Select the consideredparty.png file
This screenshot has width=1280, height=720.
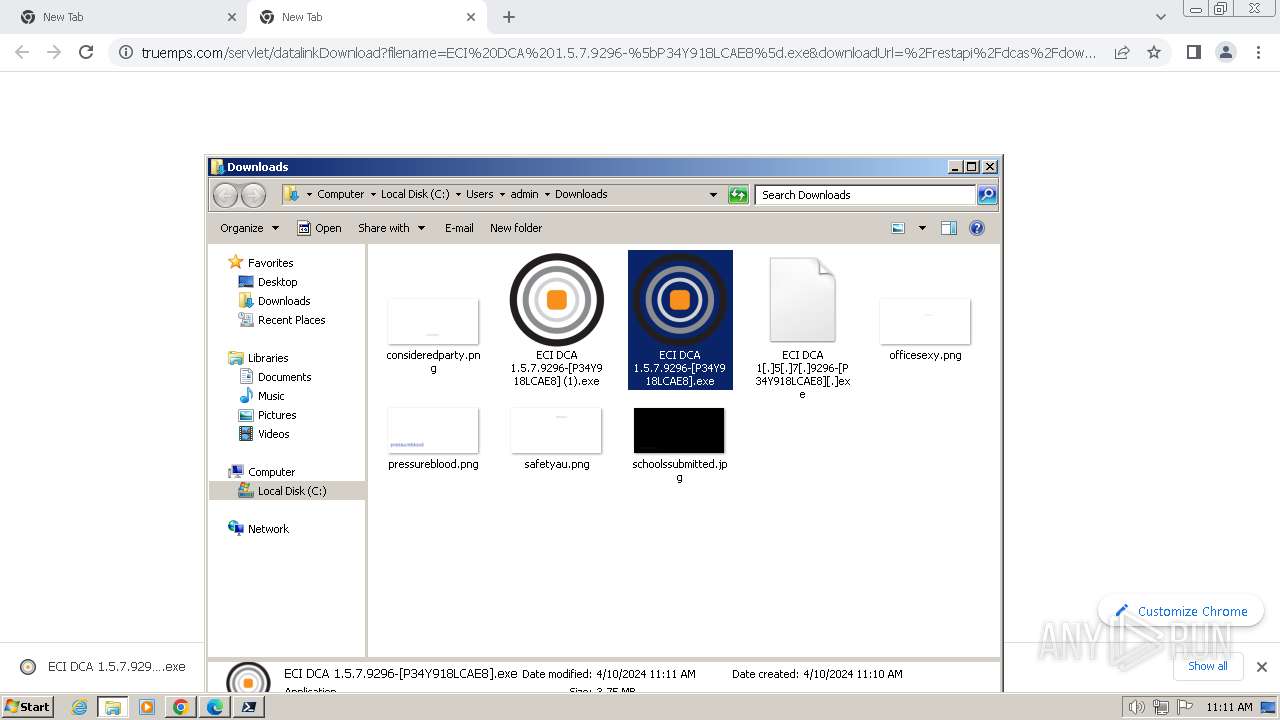(433, 336)
